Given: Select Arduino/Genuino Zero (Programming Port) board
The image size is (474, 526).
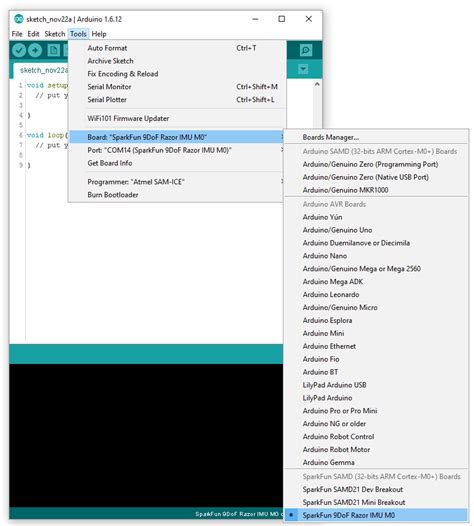Looking at the screenshot, I should click(376, 164).
